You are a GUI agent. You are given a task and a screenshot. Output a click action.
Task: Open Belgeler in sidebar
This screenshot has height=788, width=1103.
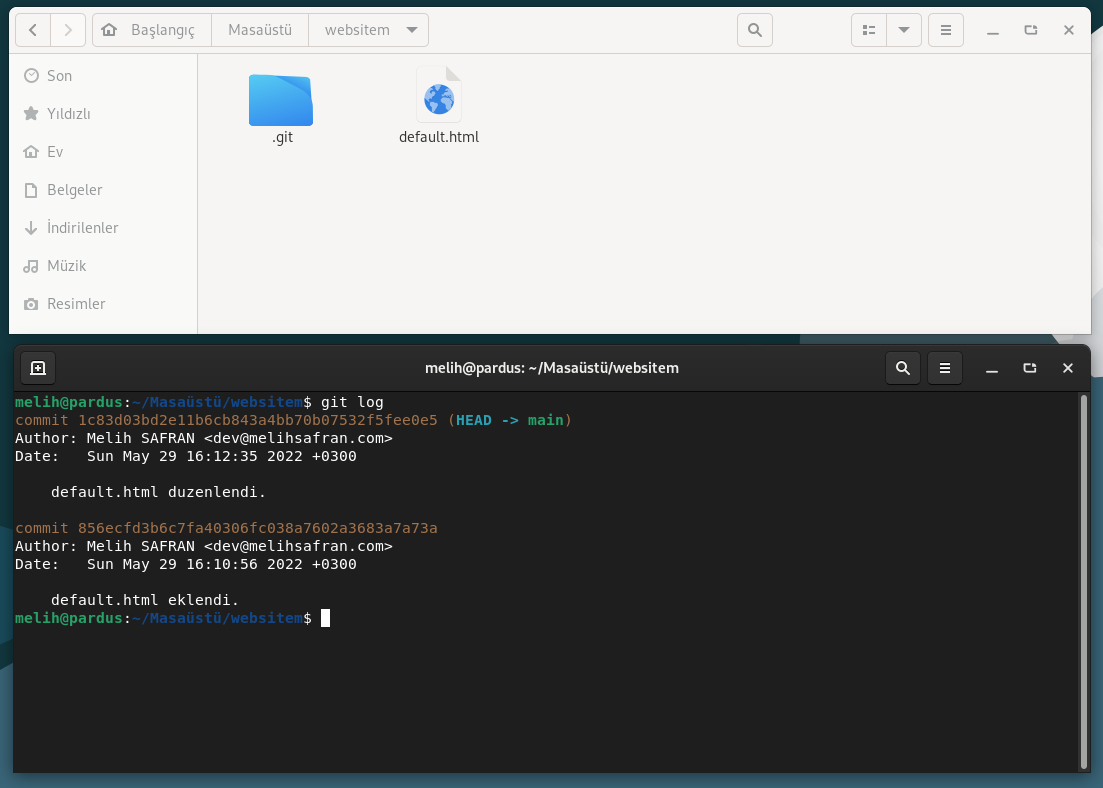coord(103,190)
